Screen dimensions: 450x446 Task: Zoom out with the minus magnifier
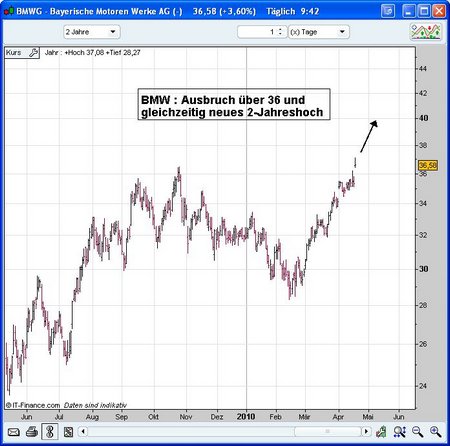(x=417, y=432)
